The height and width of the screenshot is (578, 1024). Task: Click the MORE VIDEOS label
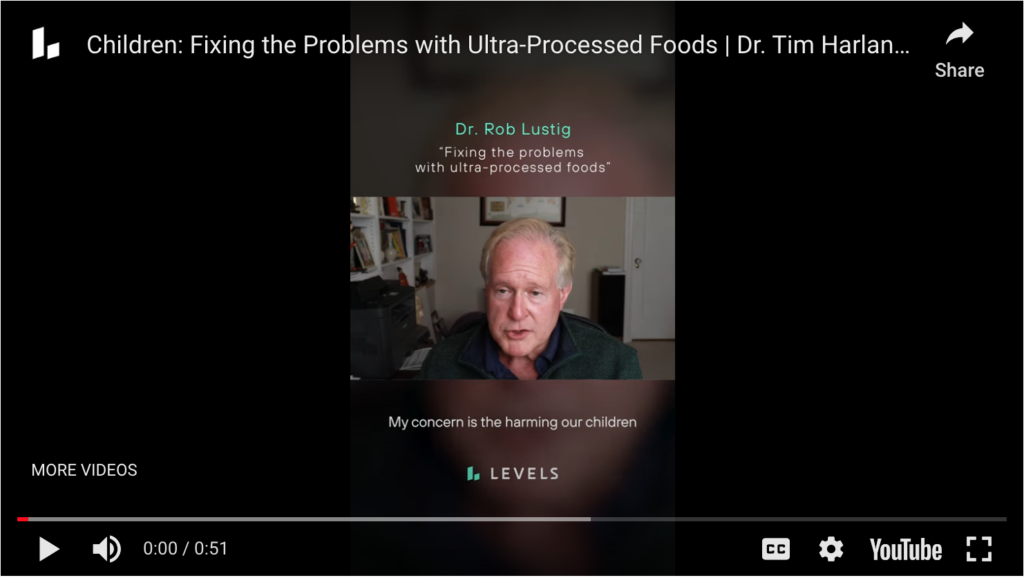tap(84, 470)
